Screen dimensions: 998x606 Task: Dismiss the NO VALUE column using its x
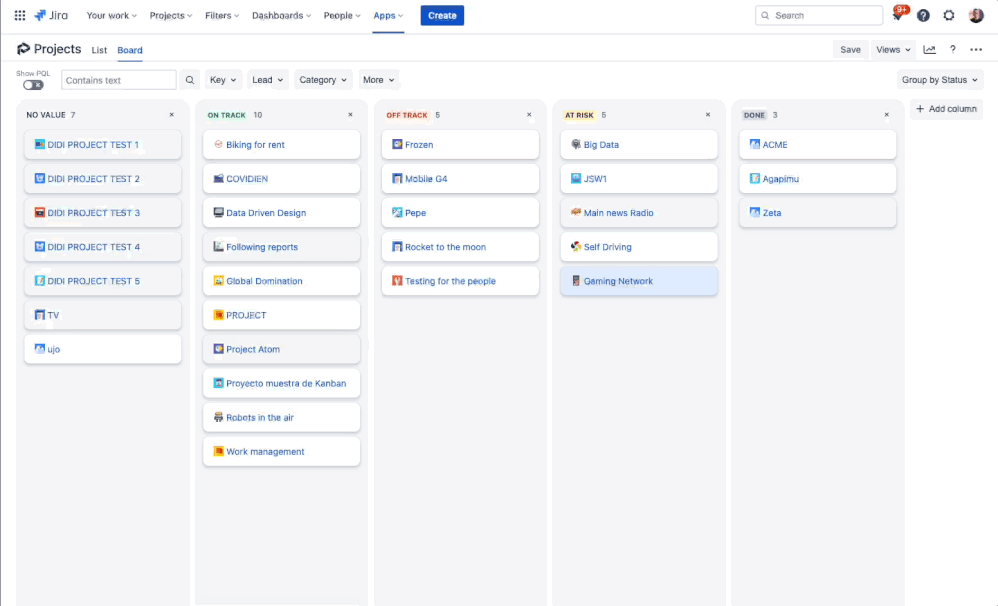170,114
